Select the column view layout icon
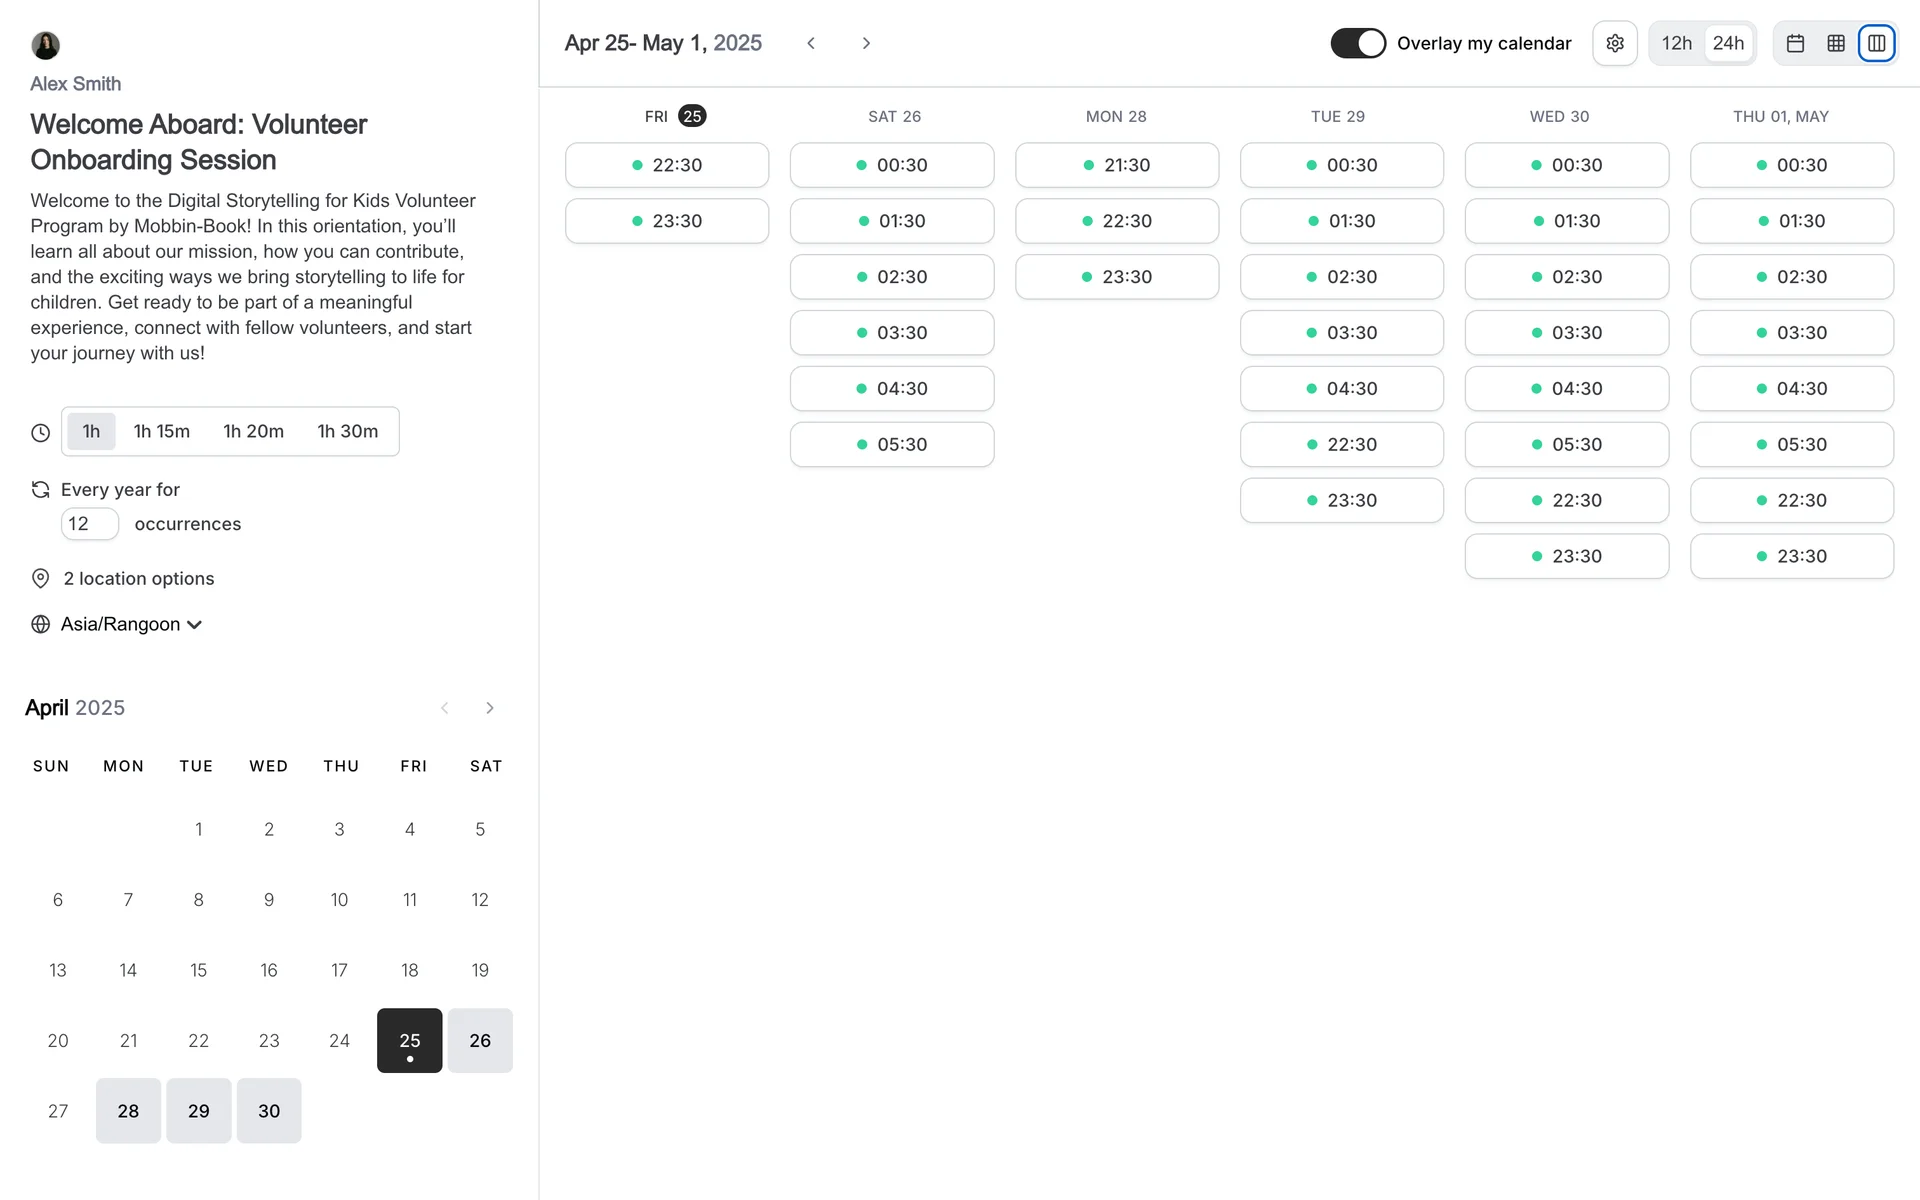 (1877, 43)
